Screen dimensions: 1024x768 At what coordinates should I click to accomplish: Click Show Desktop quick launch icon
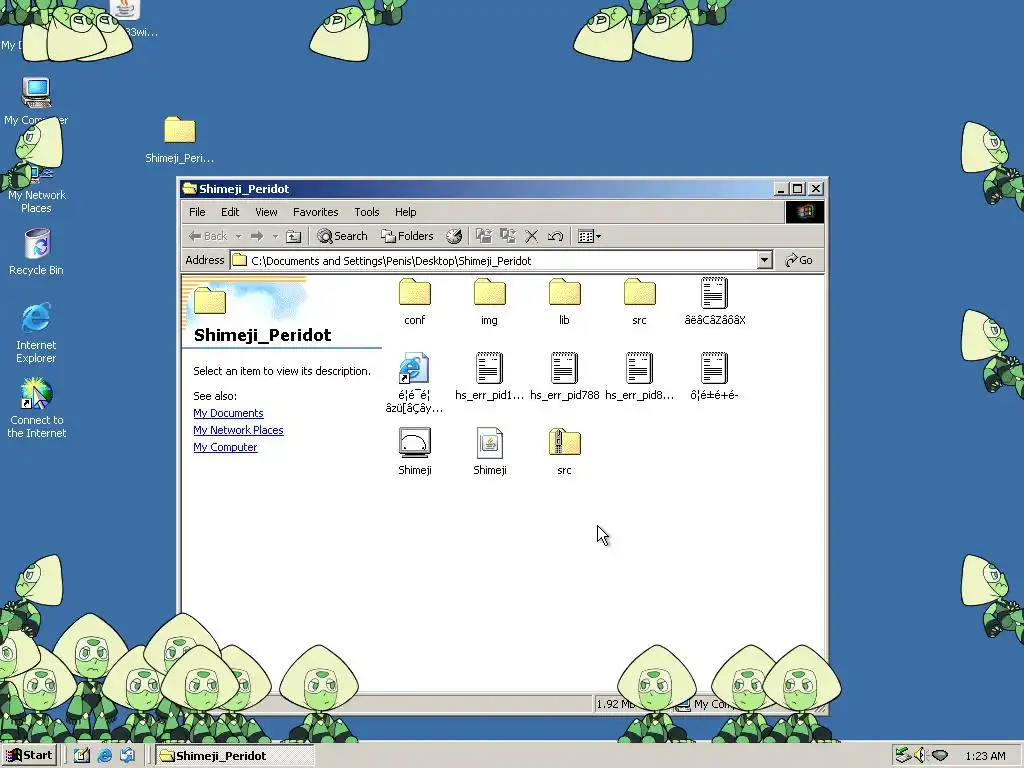click(x=82, y=756)
